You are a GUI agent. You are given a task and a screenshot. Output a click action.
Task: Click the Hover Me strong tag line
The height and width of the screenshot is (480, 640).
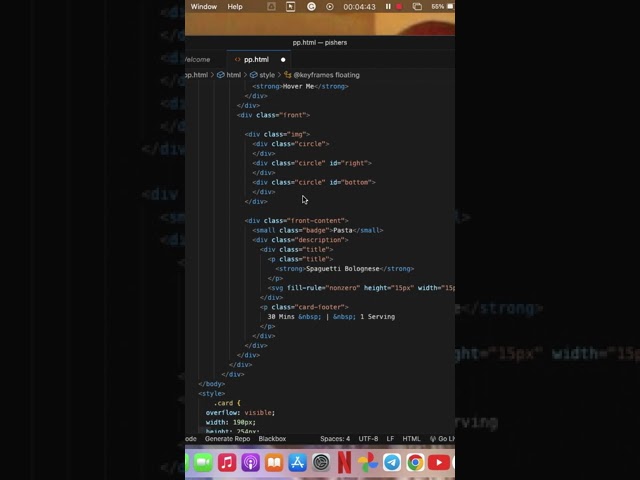[300, 87]
